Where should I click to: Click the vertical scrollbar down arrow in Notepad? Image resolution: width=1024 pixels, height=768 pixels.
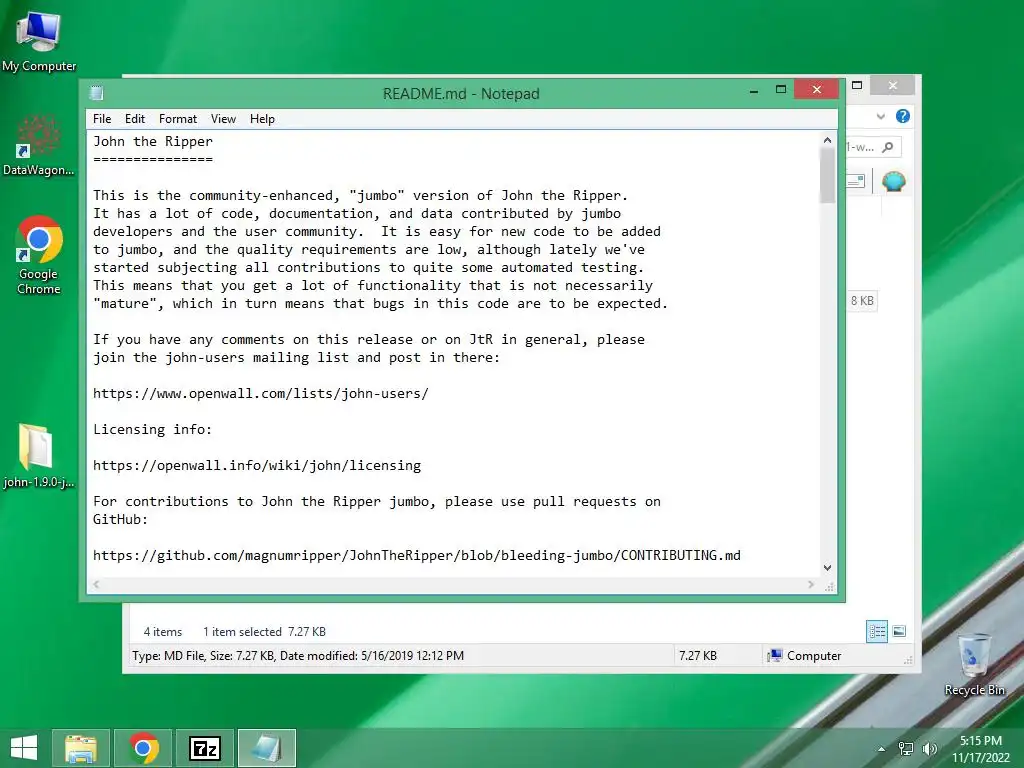[x=827, y=568]
